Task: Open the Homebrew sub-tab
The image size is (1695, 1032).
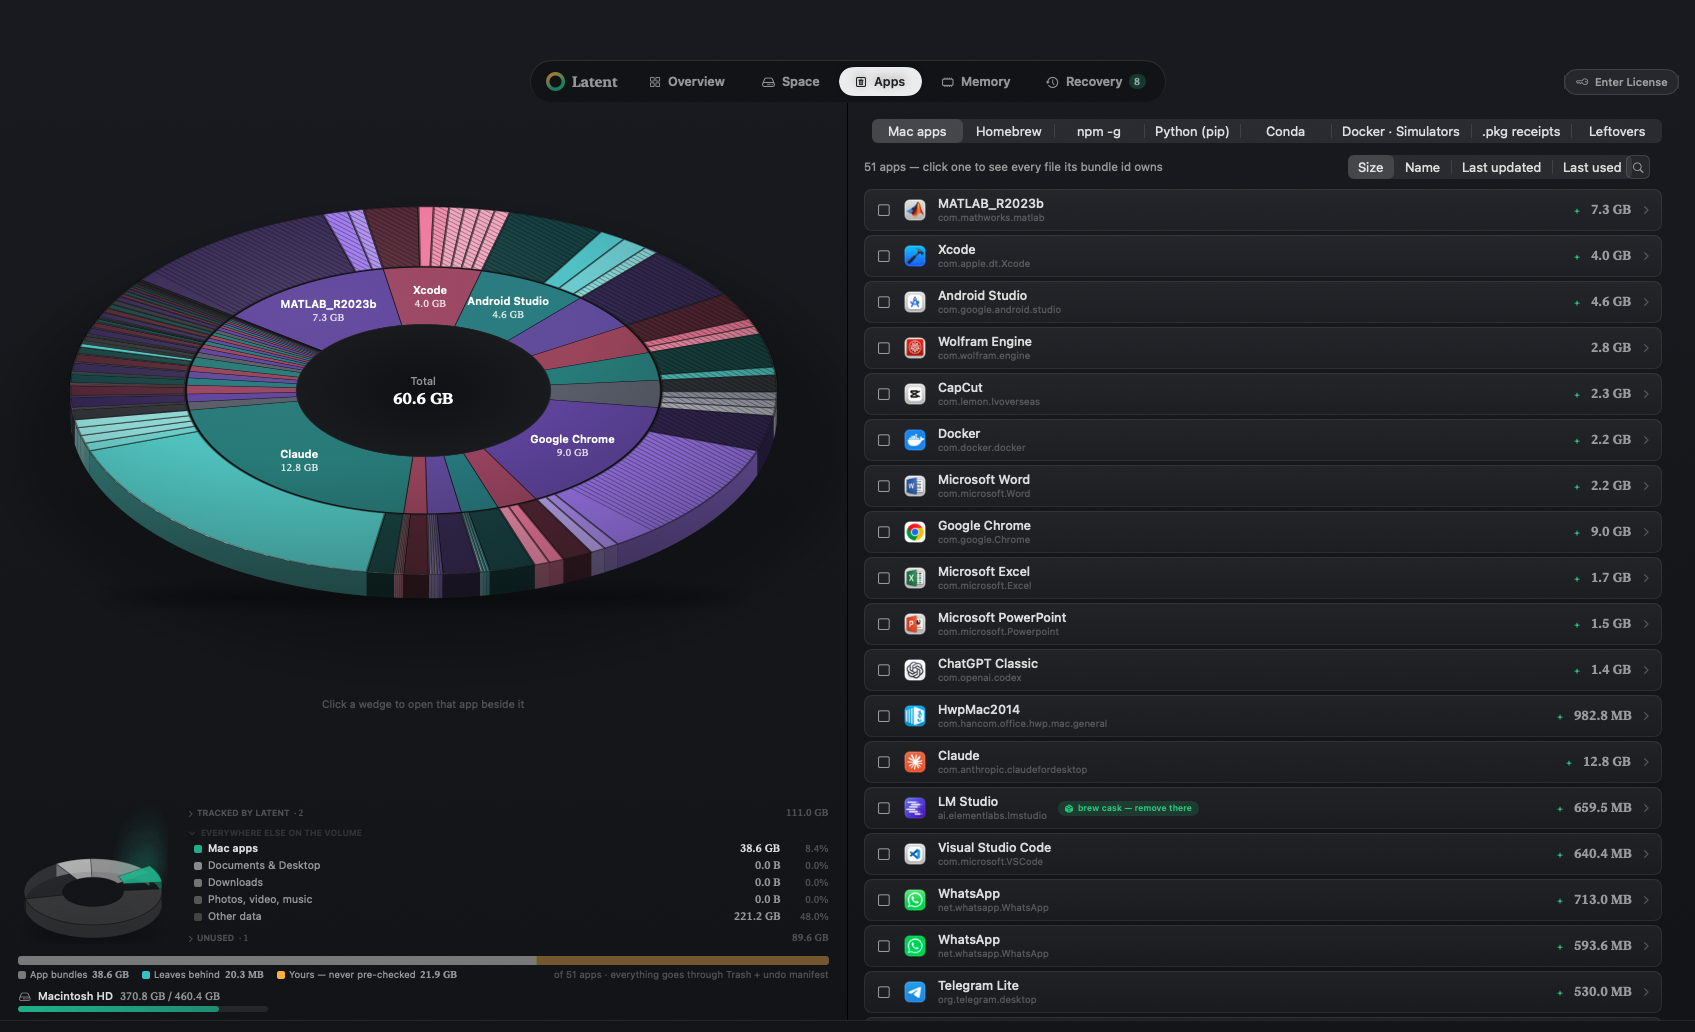Action: (1008, 131)
